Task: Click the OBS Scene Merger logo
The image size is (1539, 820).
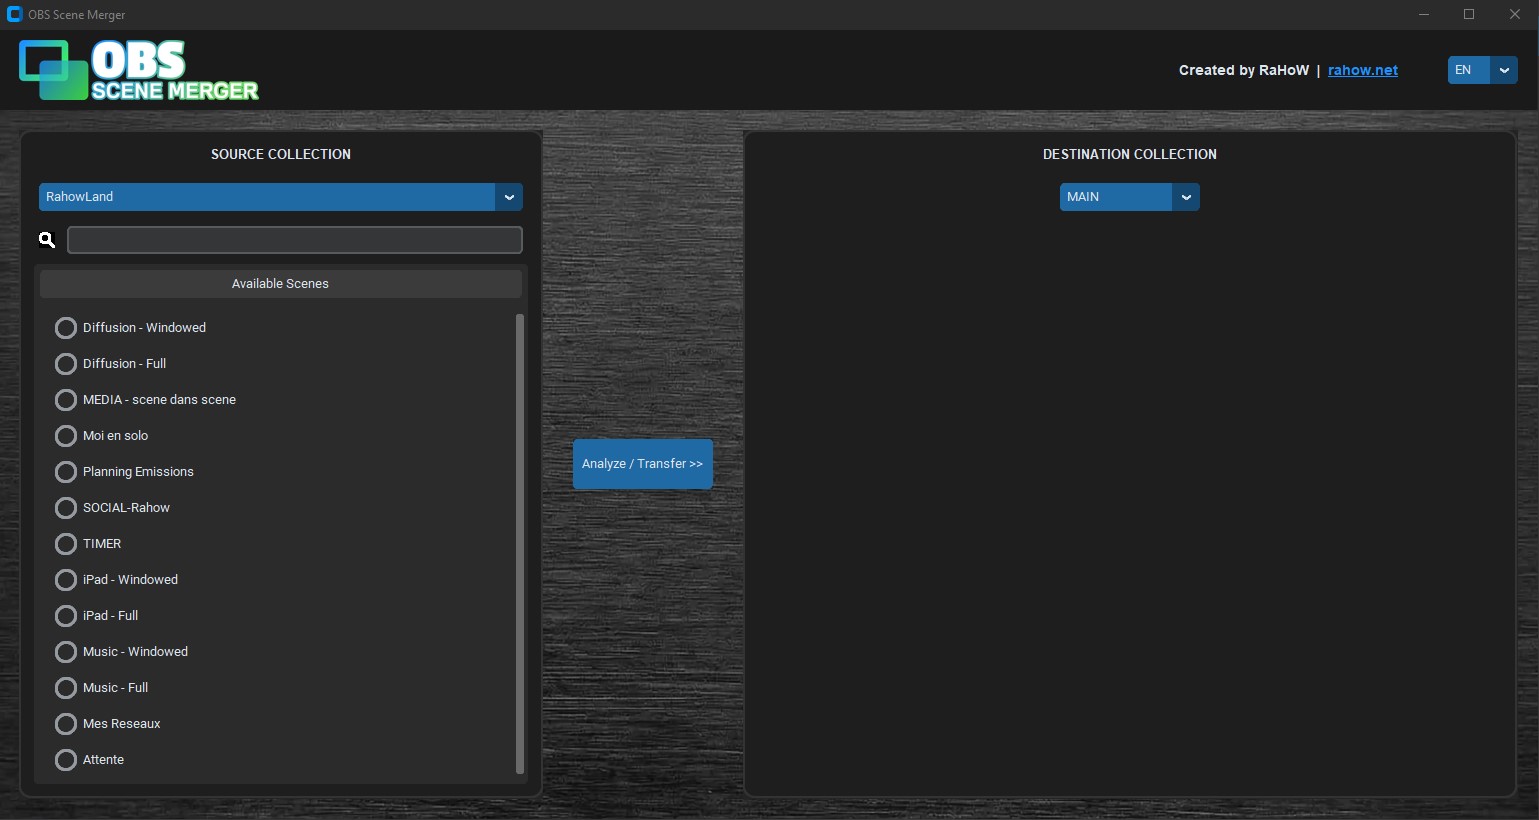Action: [138, 69]
